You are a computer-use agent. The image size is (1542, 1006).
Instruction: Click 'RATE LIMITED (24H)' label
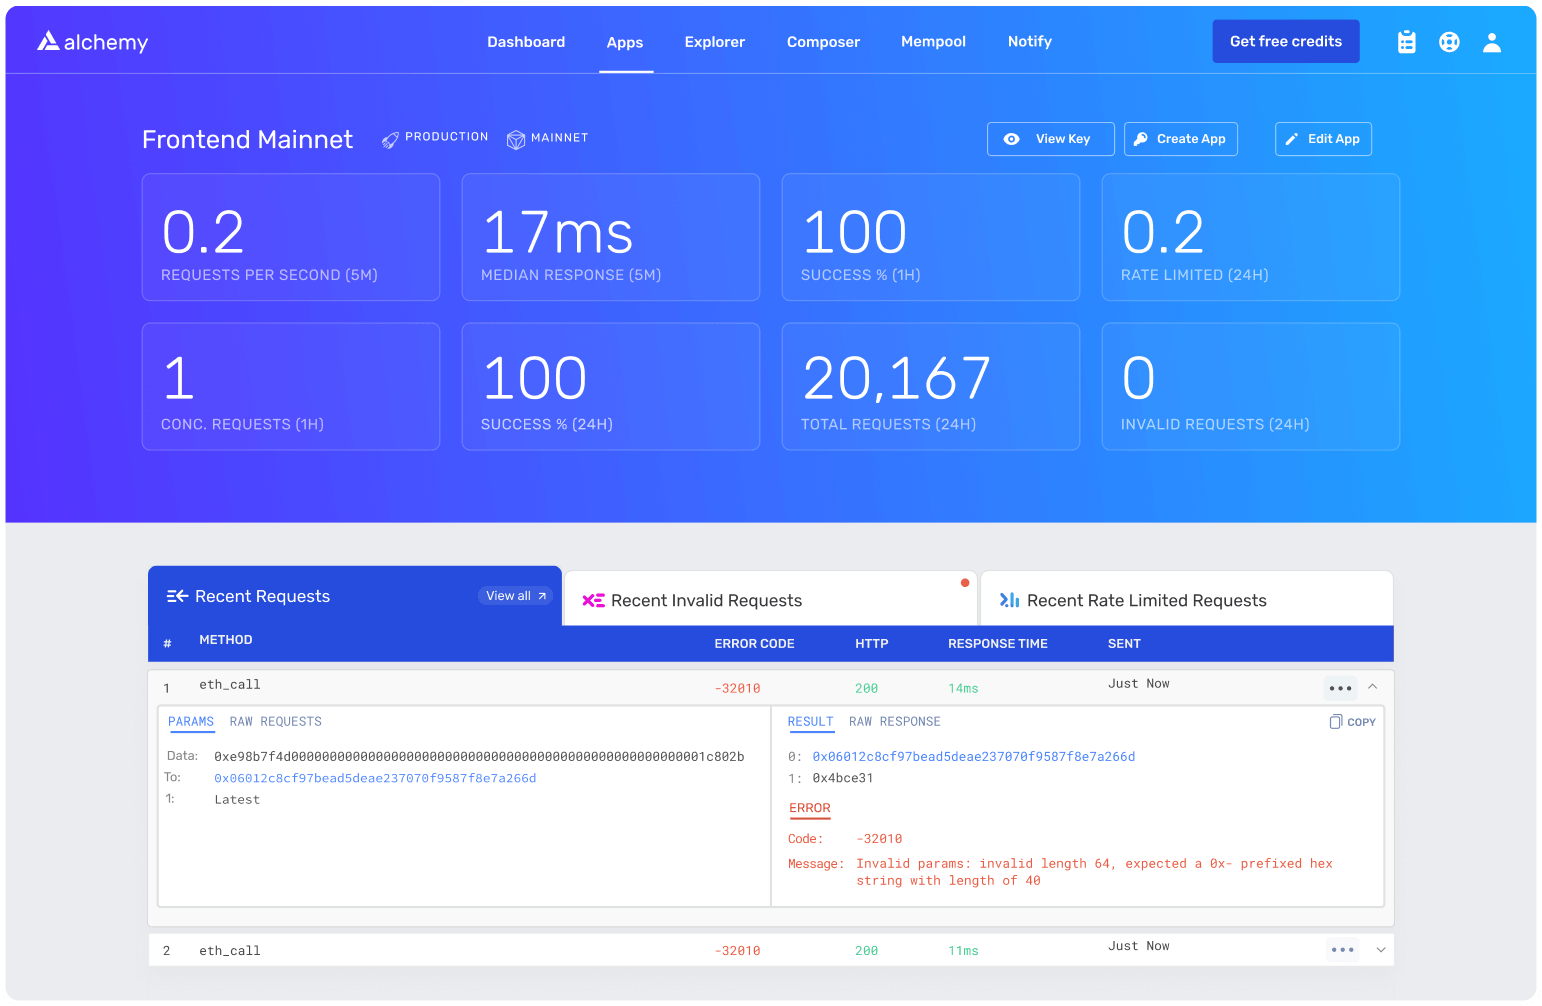coord(1194,275)
